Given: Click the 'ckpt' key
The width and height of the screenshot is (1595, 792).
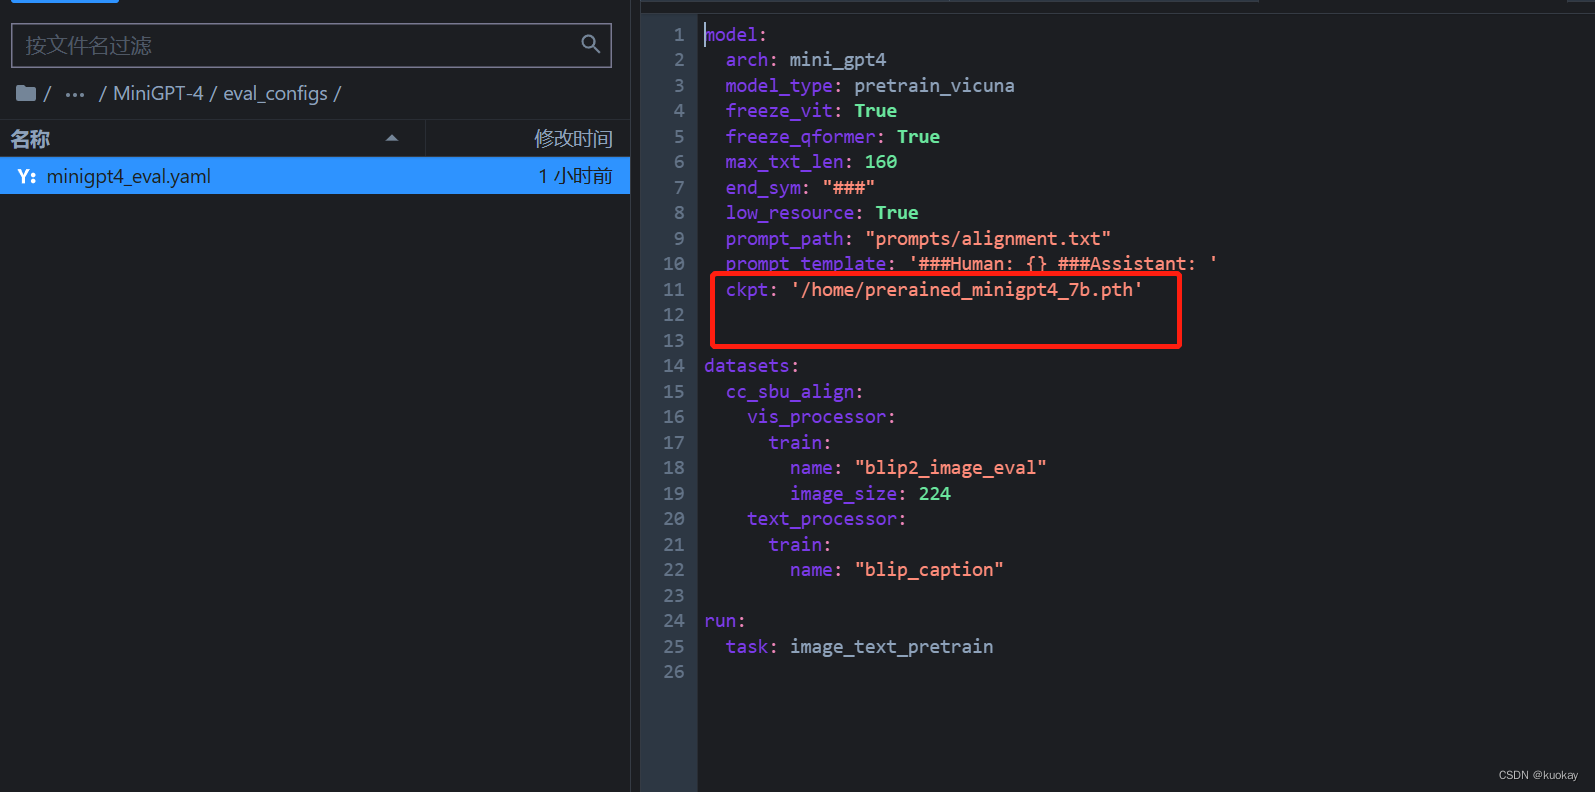Looking at the screenshot, I should [747, 290].
